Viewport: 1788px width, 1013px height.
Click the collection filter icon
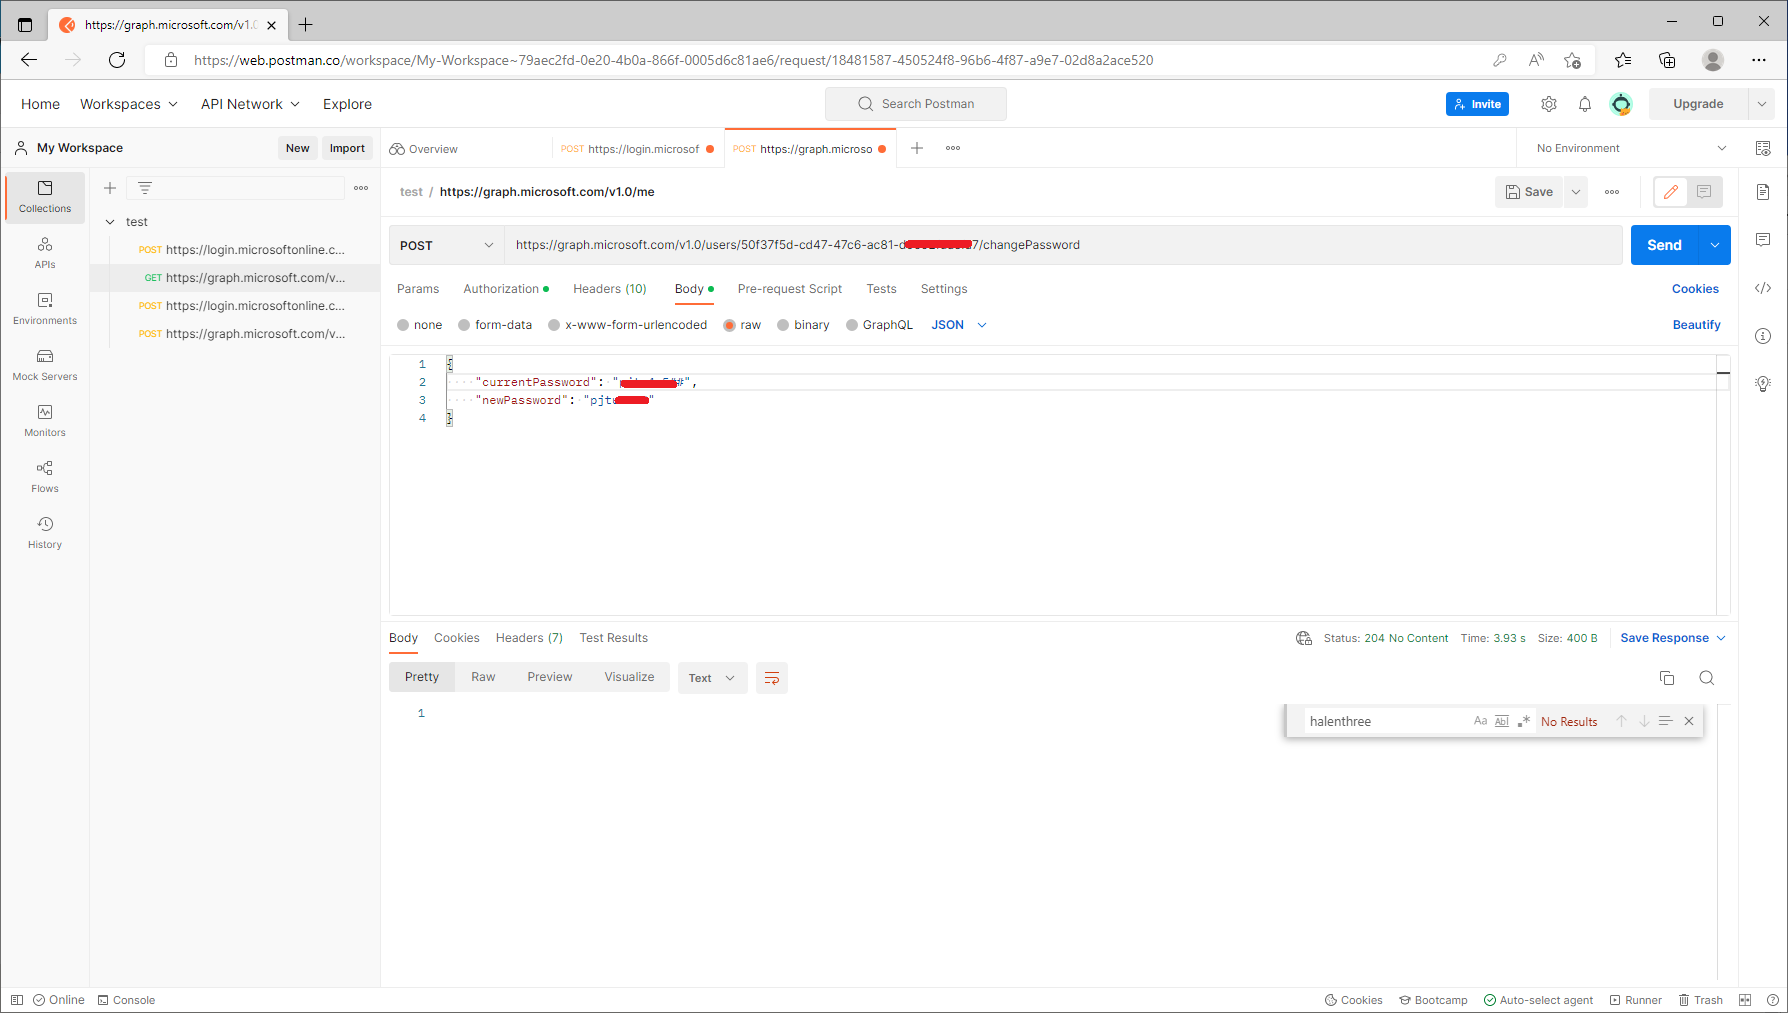click(x=145, y=188)
